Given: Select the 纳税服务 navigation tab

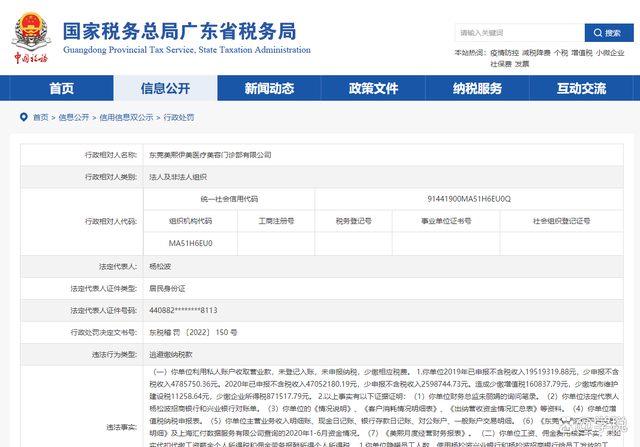Looking at the screenshot, I should click(476, 89).
